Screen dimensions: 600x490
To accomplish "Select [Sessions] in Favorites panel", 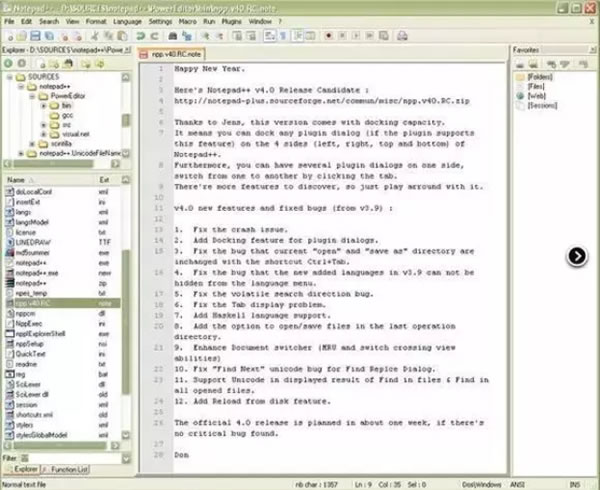I will 536,106.
